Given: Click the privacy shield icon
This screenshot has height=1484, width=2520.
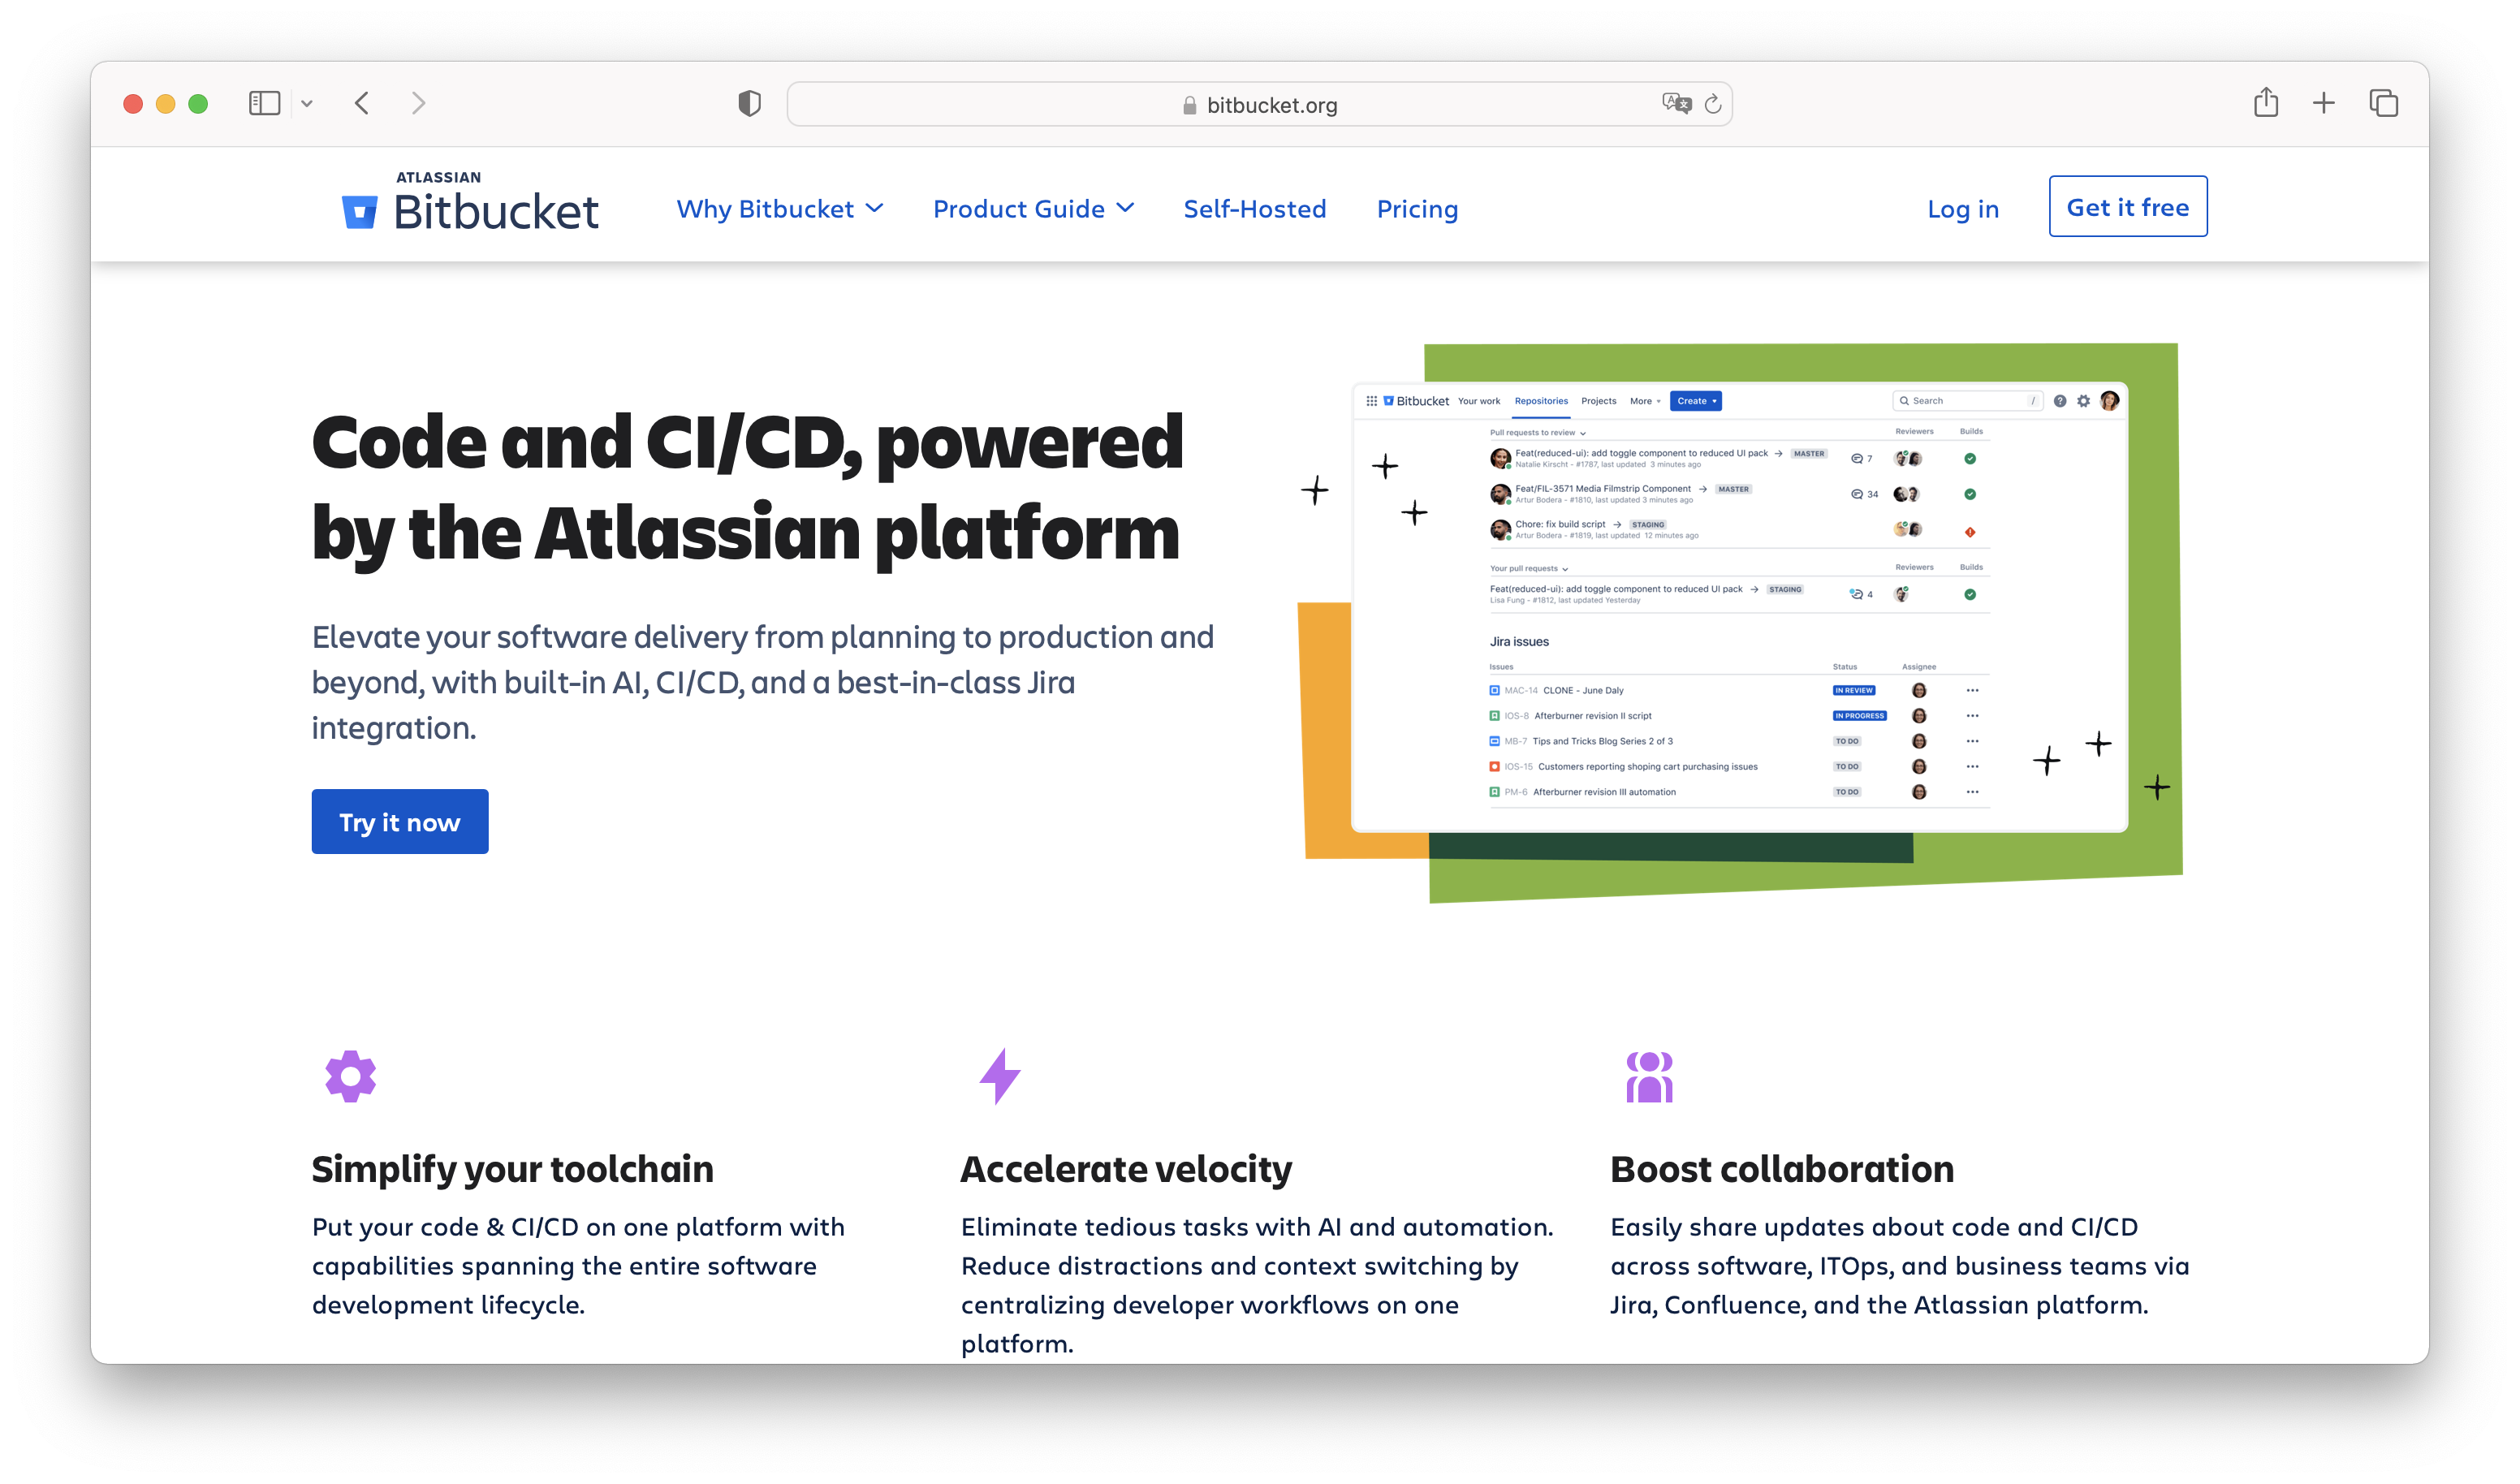Looking at the screenshot, I should coord(749,103).
